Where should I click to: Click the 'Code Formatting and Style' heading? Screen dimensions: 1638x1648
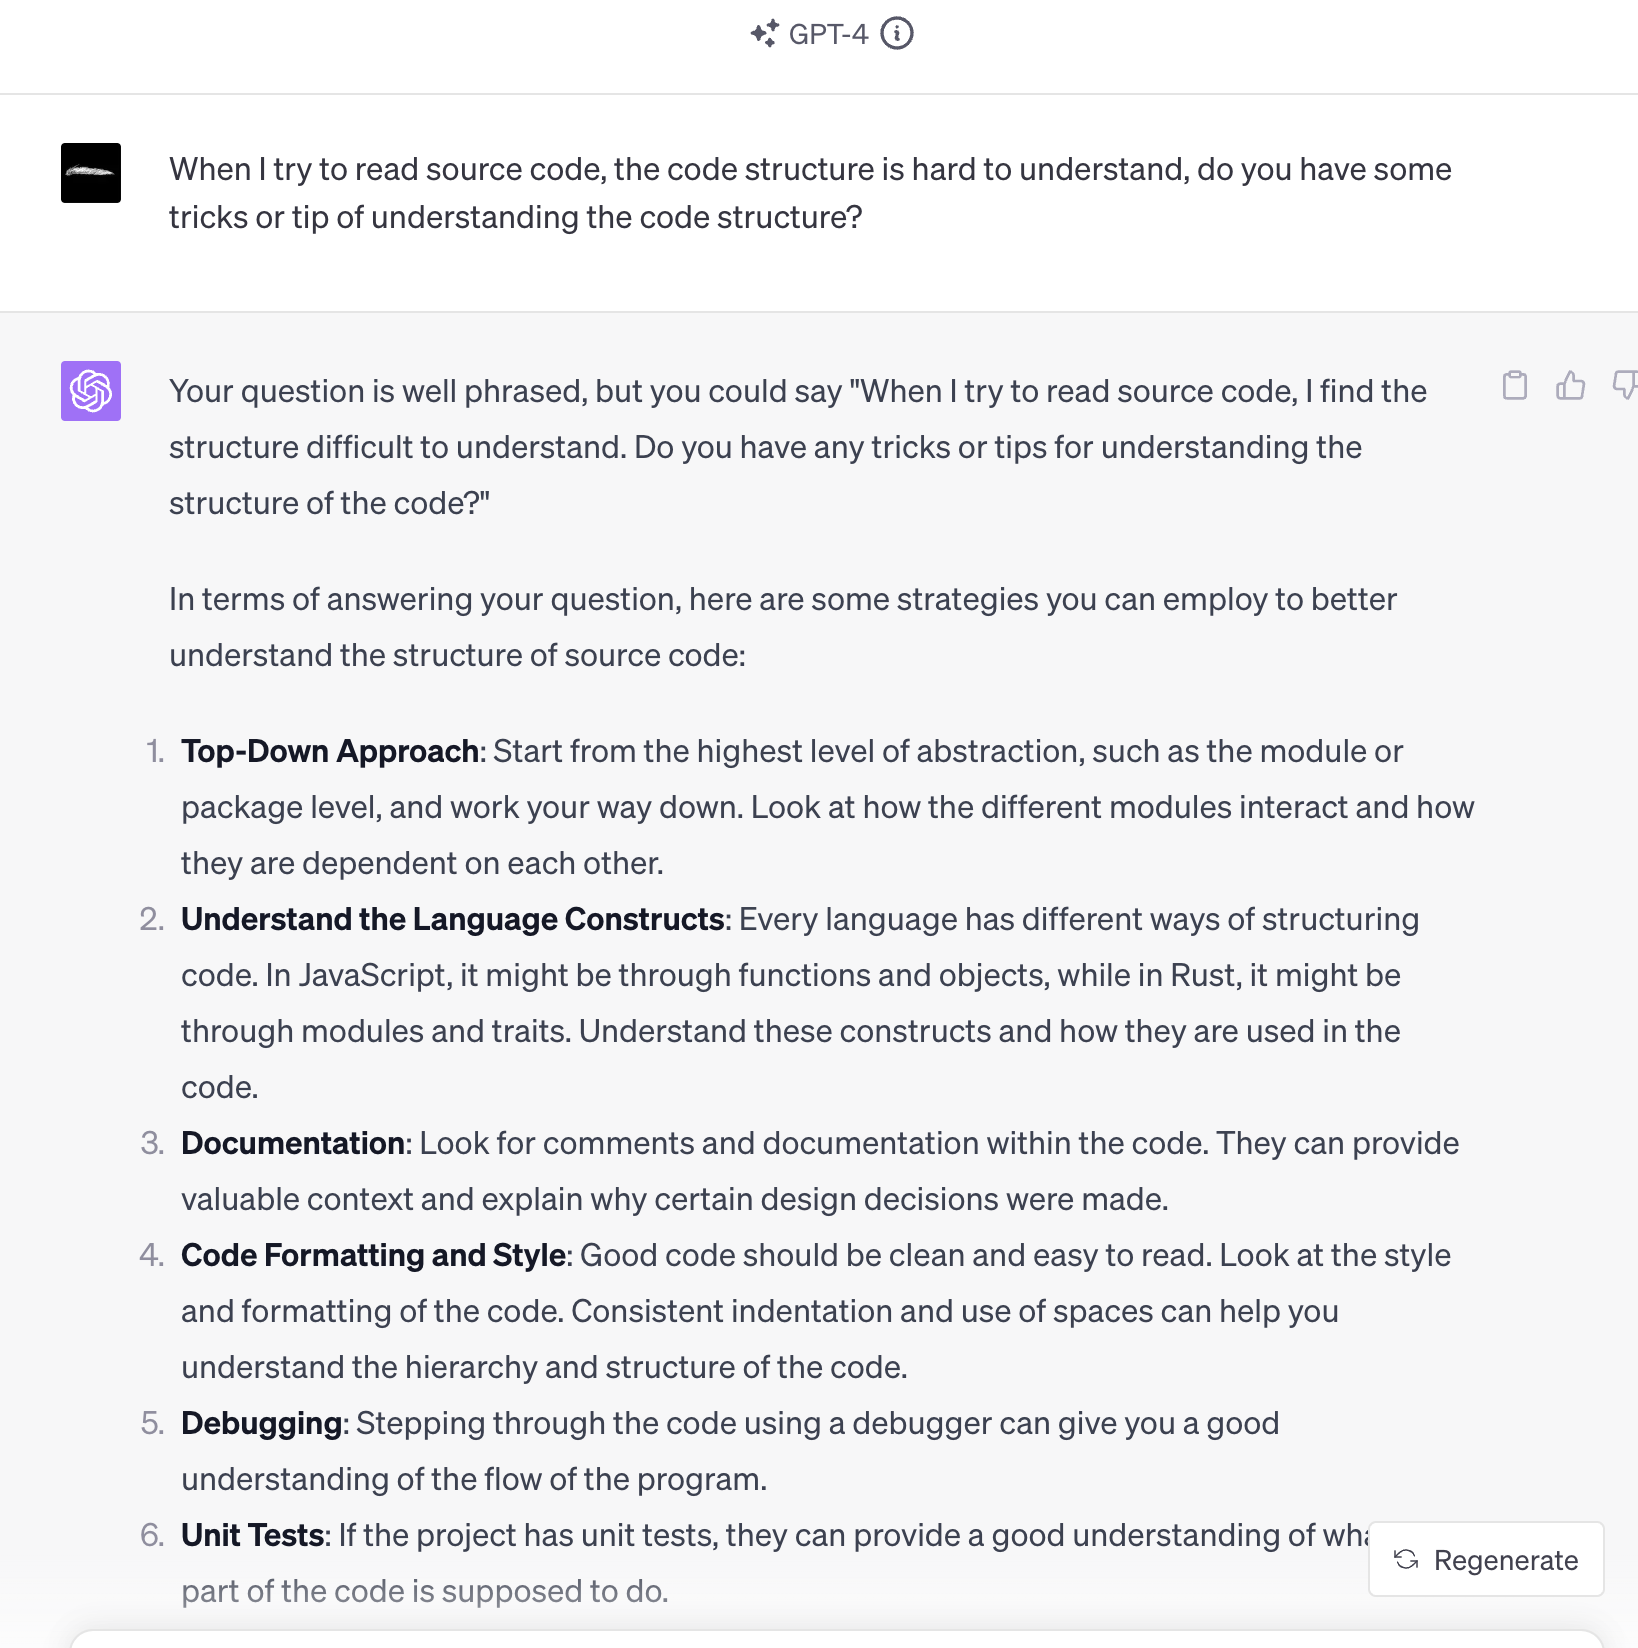(373, 1255)
